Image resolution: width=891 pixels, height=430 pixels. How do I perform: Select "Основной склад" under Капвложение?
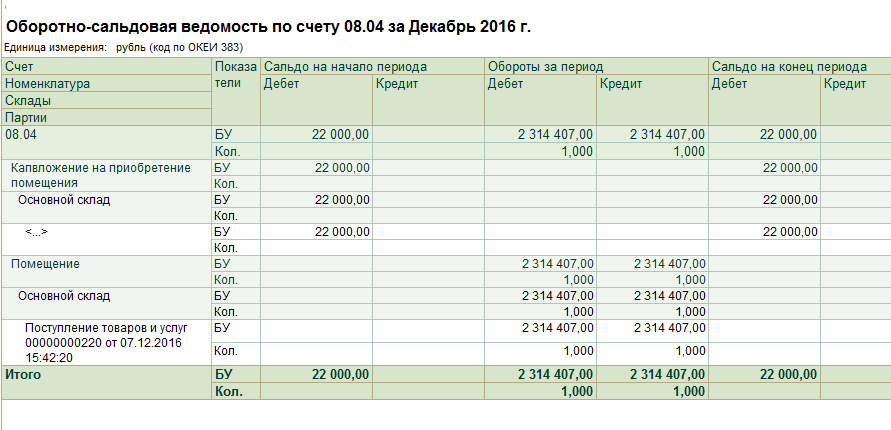(x=64, y=200)
